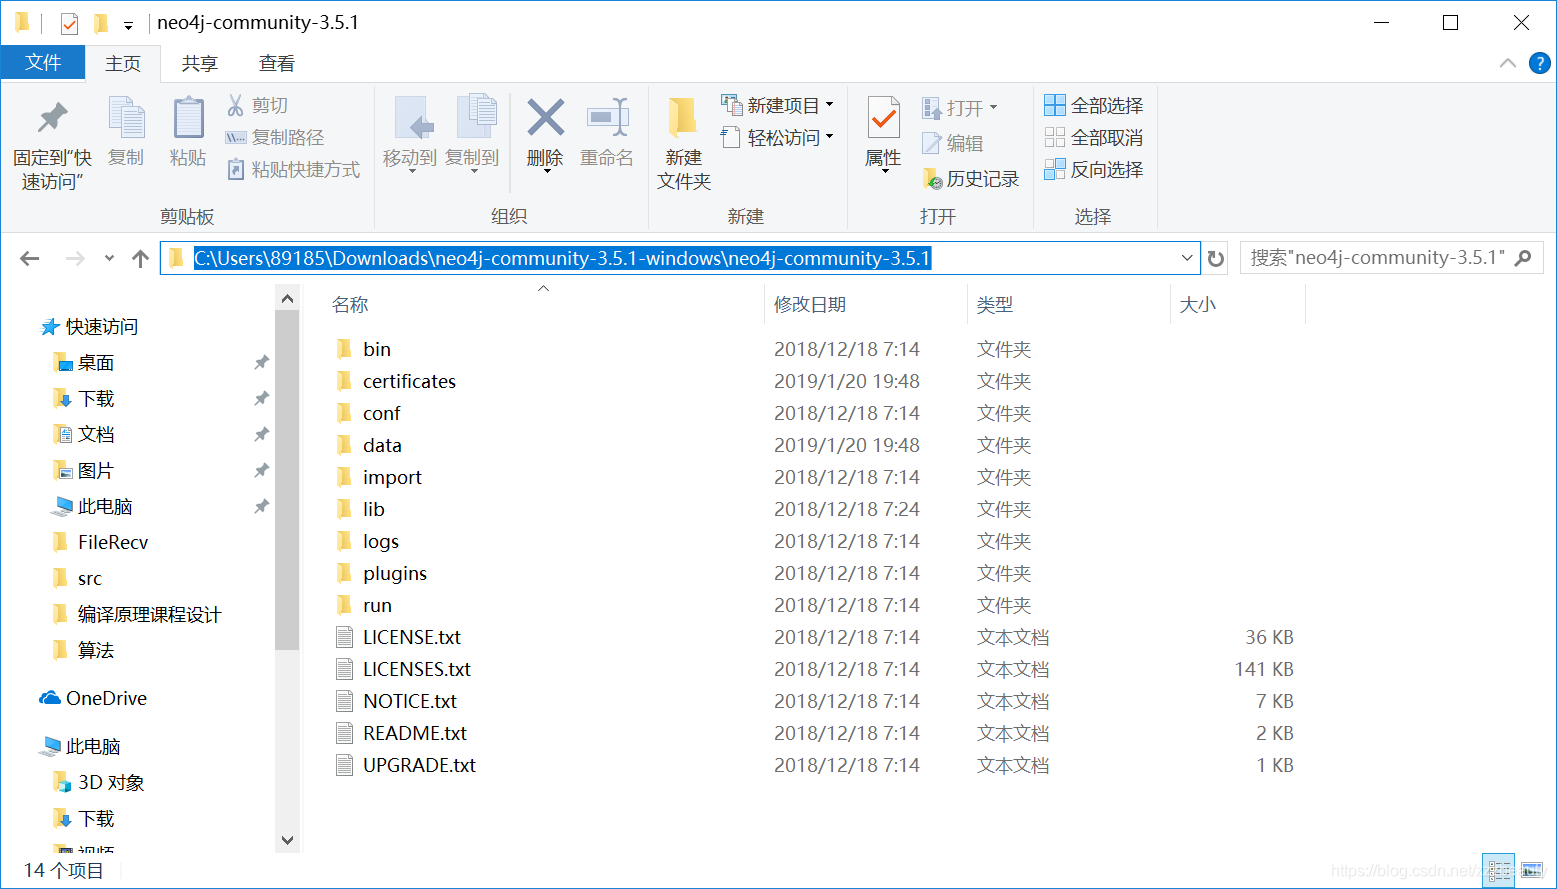Go back with the left arrow

pos(30,259)
